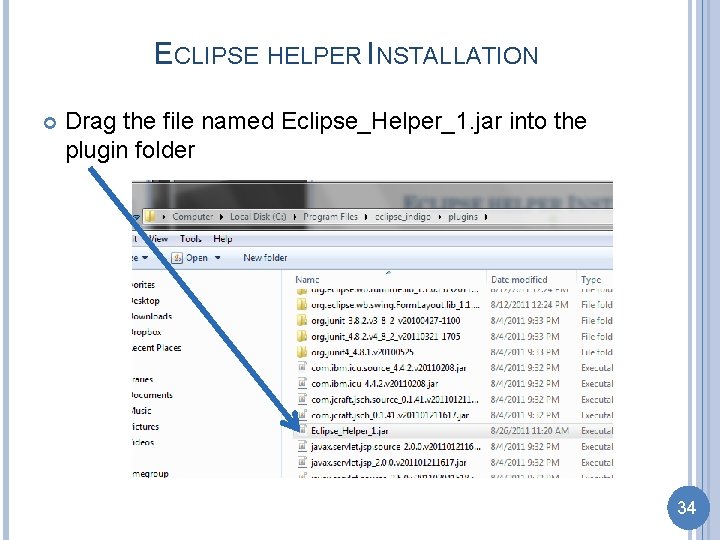Click Type cell of Eclipse_Helper_1.jar row
Screen dimensions: 720x540
click(x=597, y=431)
